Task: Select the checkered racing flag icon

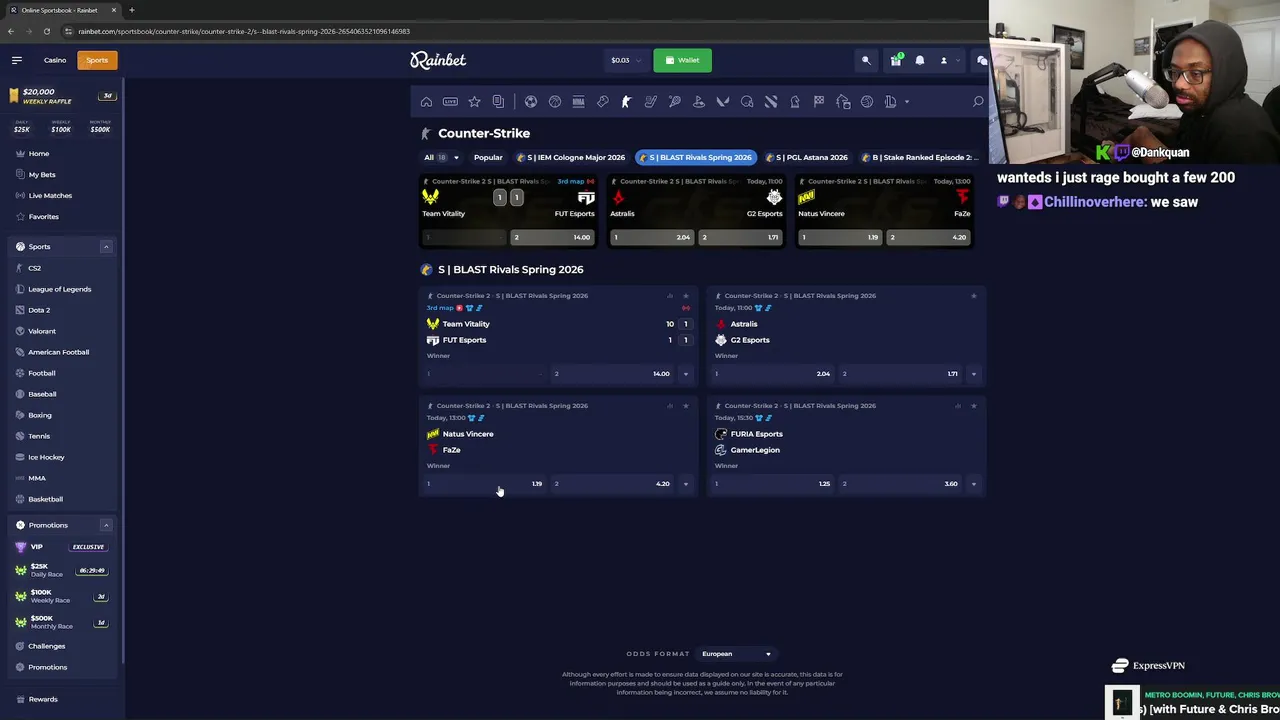Action: (819, 101)
